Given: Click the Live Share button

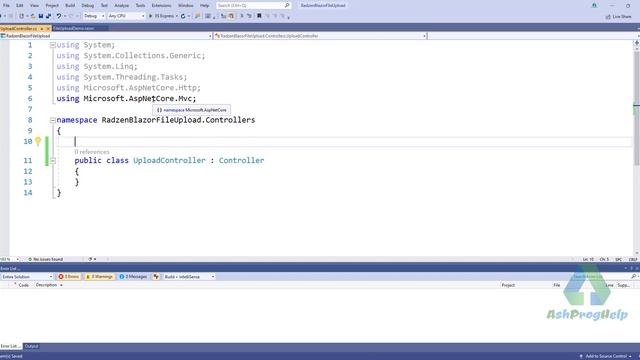Looking at the screenshot, I should point(618,17).
